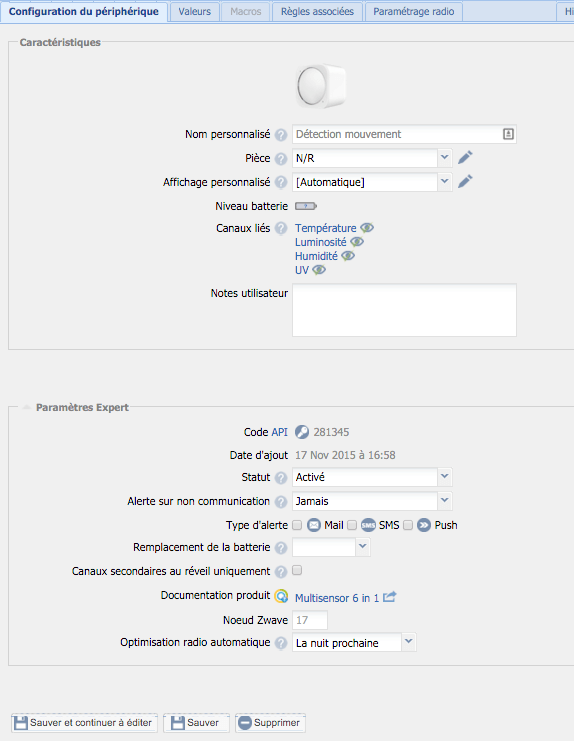Click the API key icon
Image resolution: width=574 pixels, height=741 pixels.
302,432
